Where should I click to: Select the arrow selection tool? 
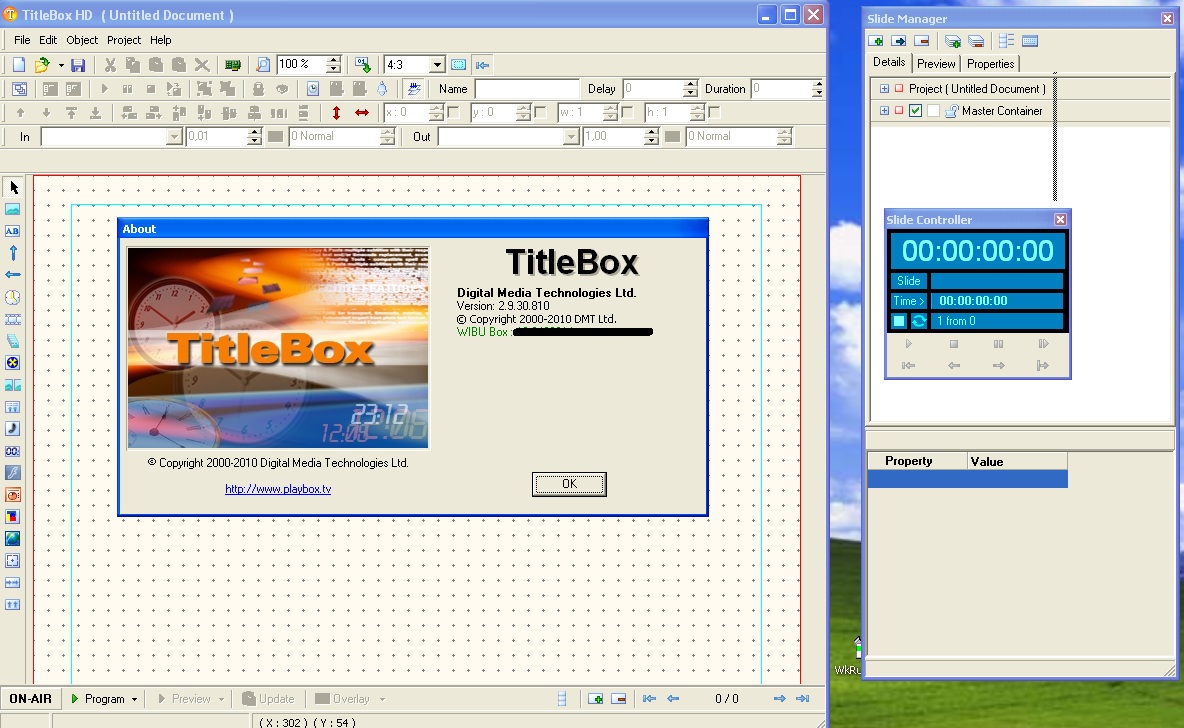13,187
